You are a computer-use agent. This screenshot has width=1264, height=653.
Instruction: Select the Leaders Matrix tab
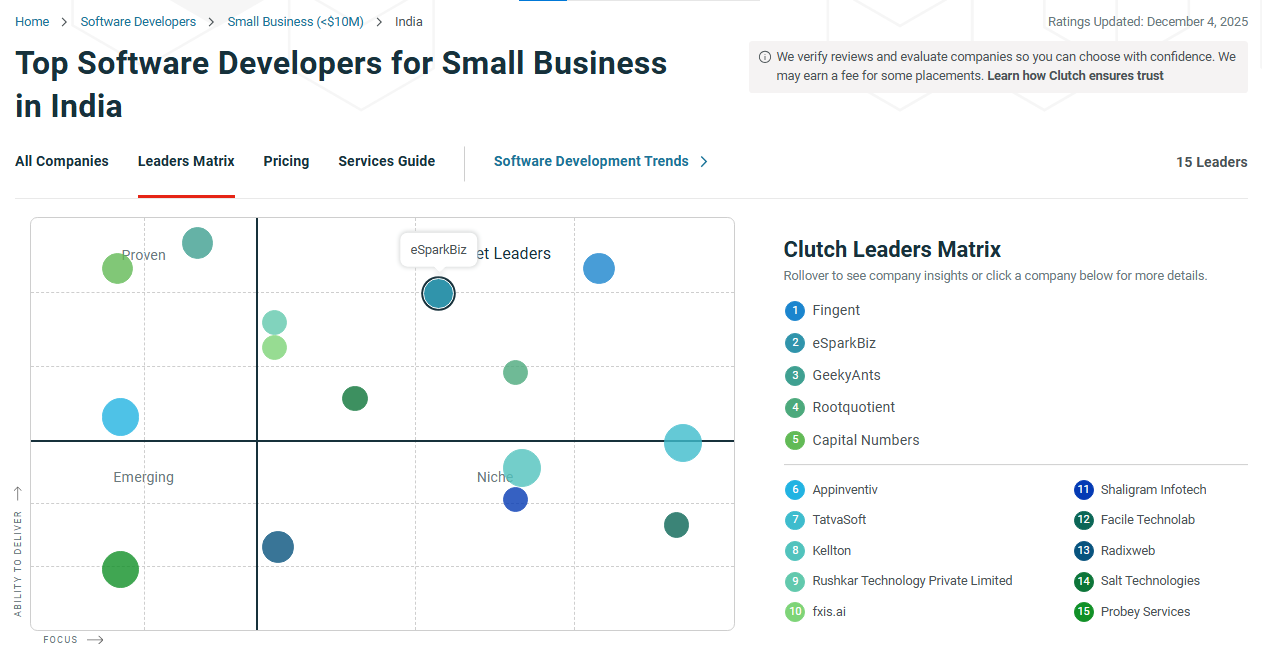tap(186, 161)
